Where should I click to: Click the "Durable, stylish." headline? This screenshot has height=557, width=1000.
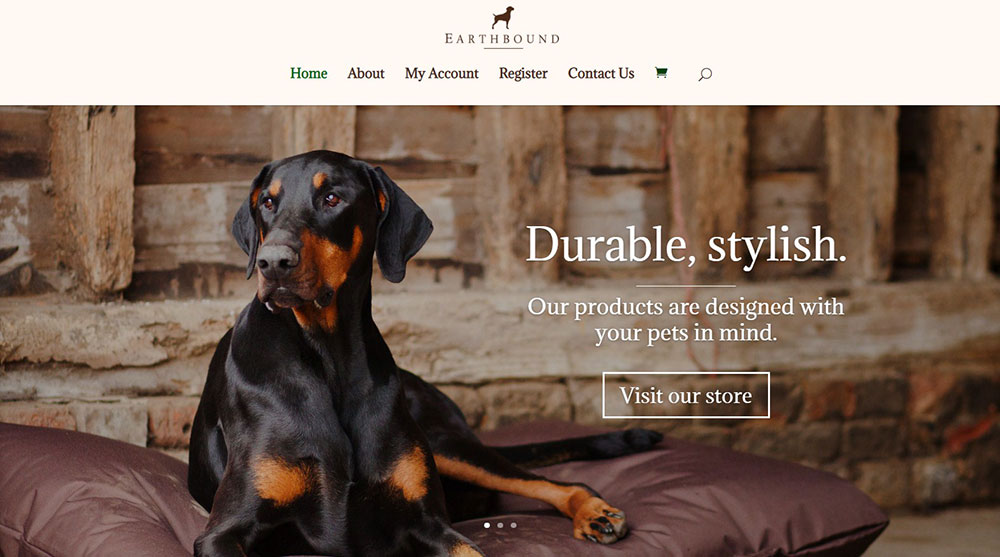click(686, 245)
